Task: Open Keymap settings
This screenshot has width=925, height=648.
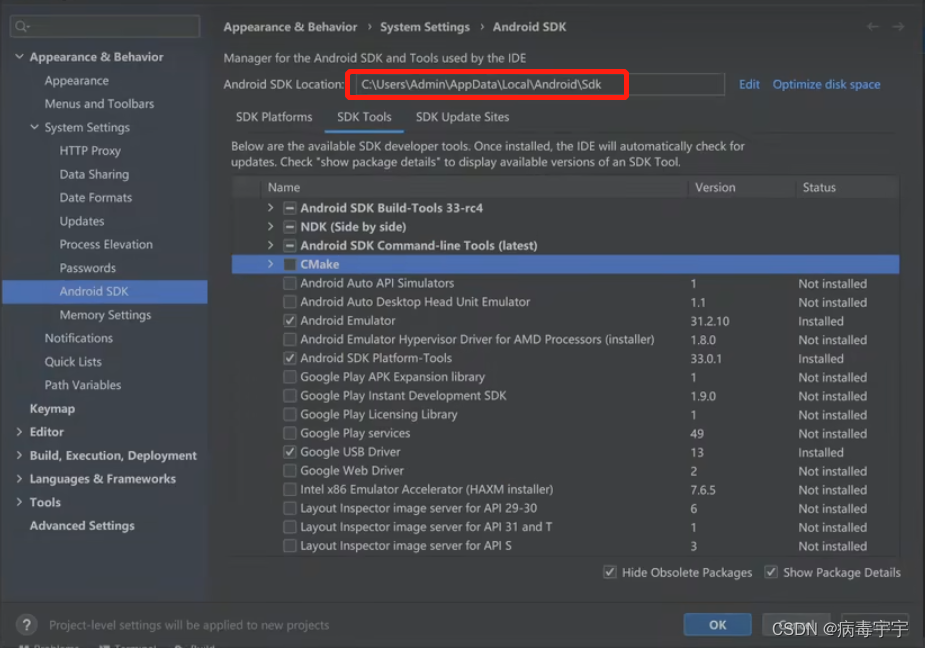Action: click(x=52, y=408)
